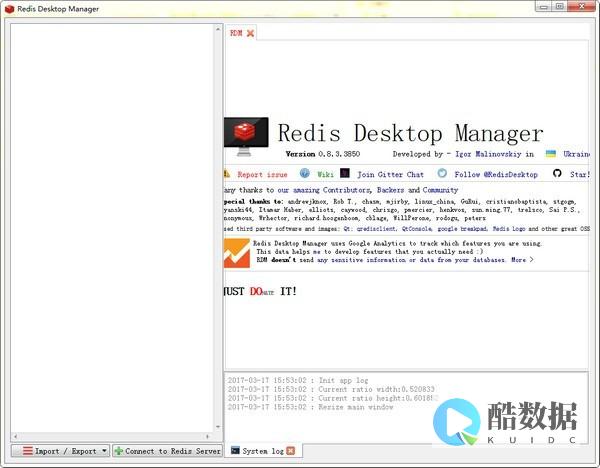Click the connections panel scroll up arrow
This screenshot has width=600, height=468.
coord(218,29)
